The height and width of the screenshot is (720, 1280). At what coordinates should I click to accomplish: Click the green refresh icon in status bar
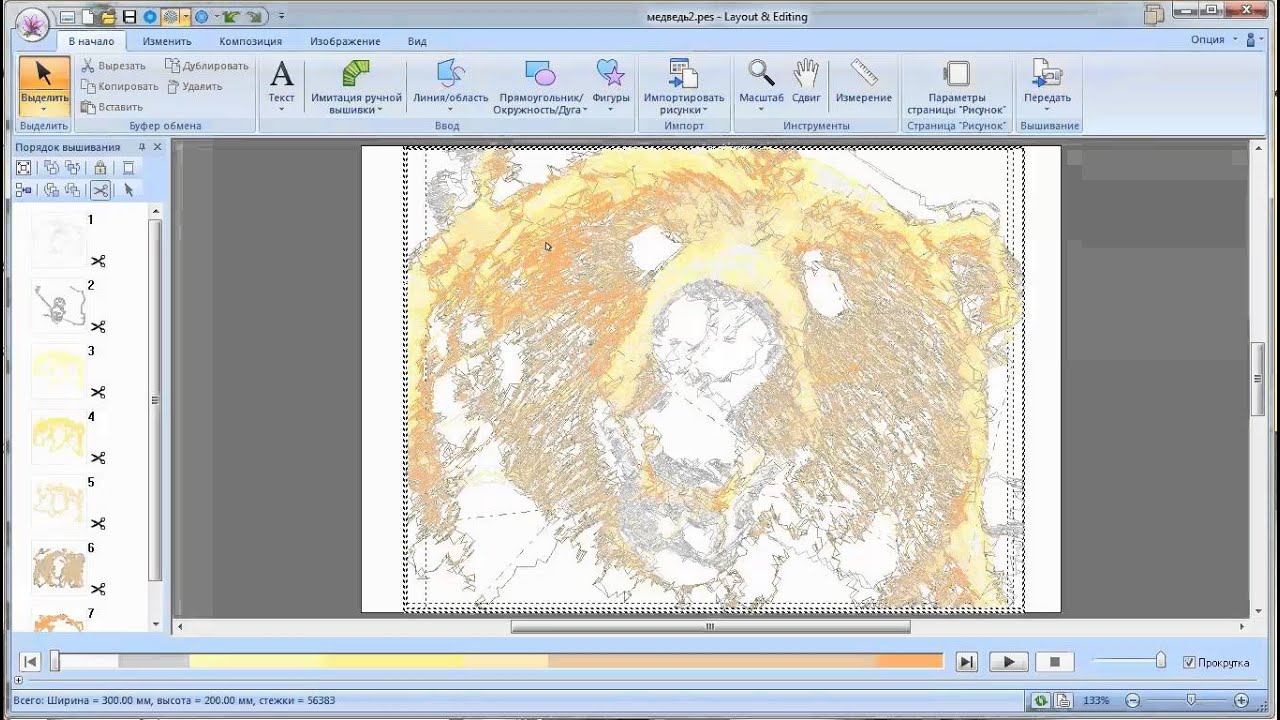[x=1042, y=701]
